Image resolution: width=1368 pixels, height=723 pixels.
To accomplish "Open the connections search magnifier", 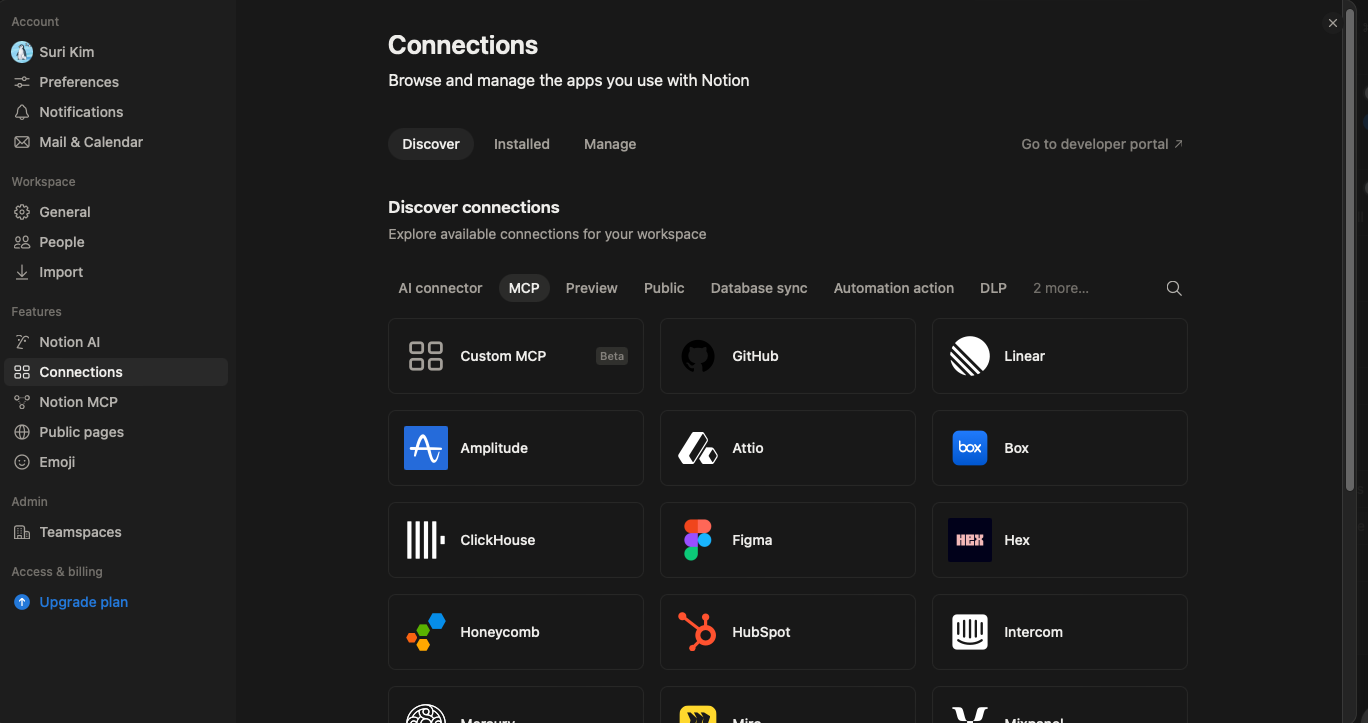I will point(1174,288).
